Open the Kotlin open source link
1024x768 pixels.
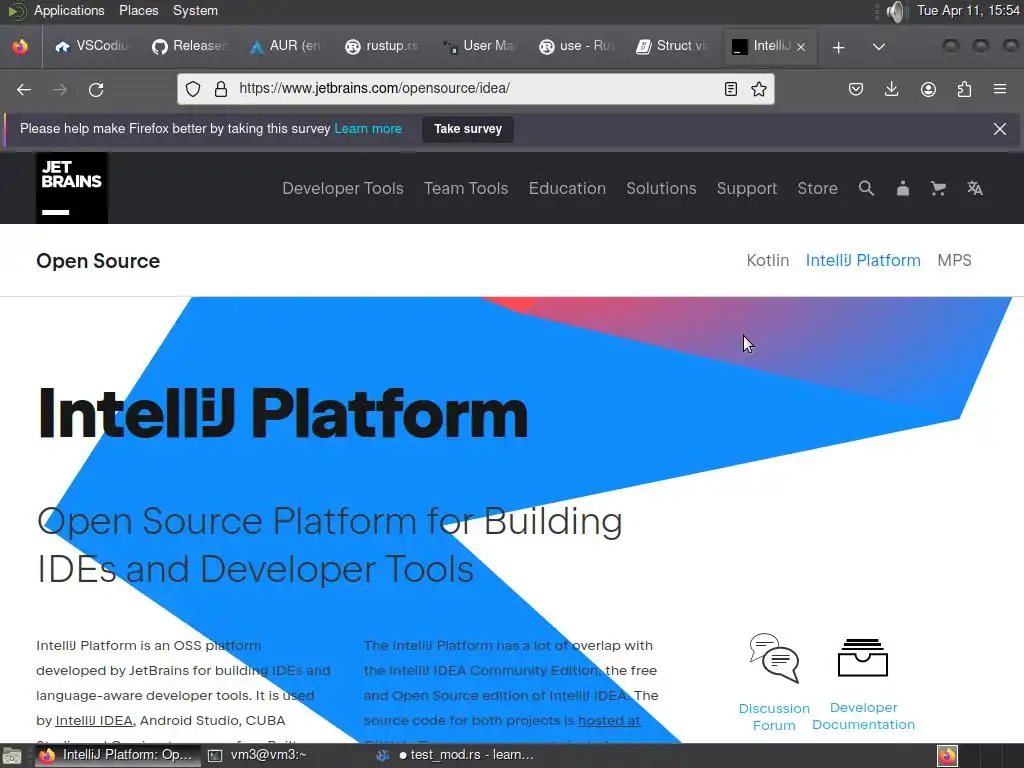pyautogui.click(x=767, y=261)
